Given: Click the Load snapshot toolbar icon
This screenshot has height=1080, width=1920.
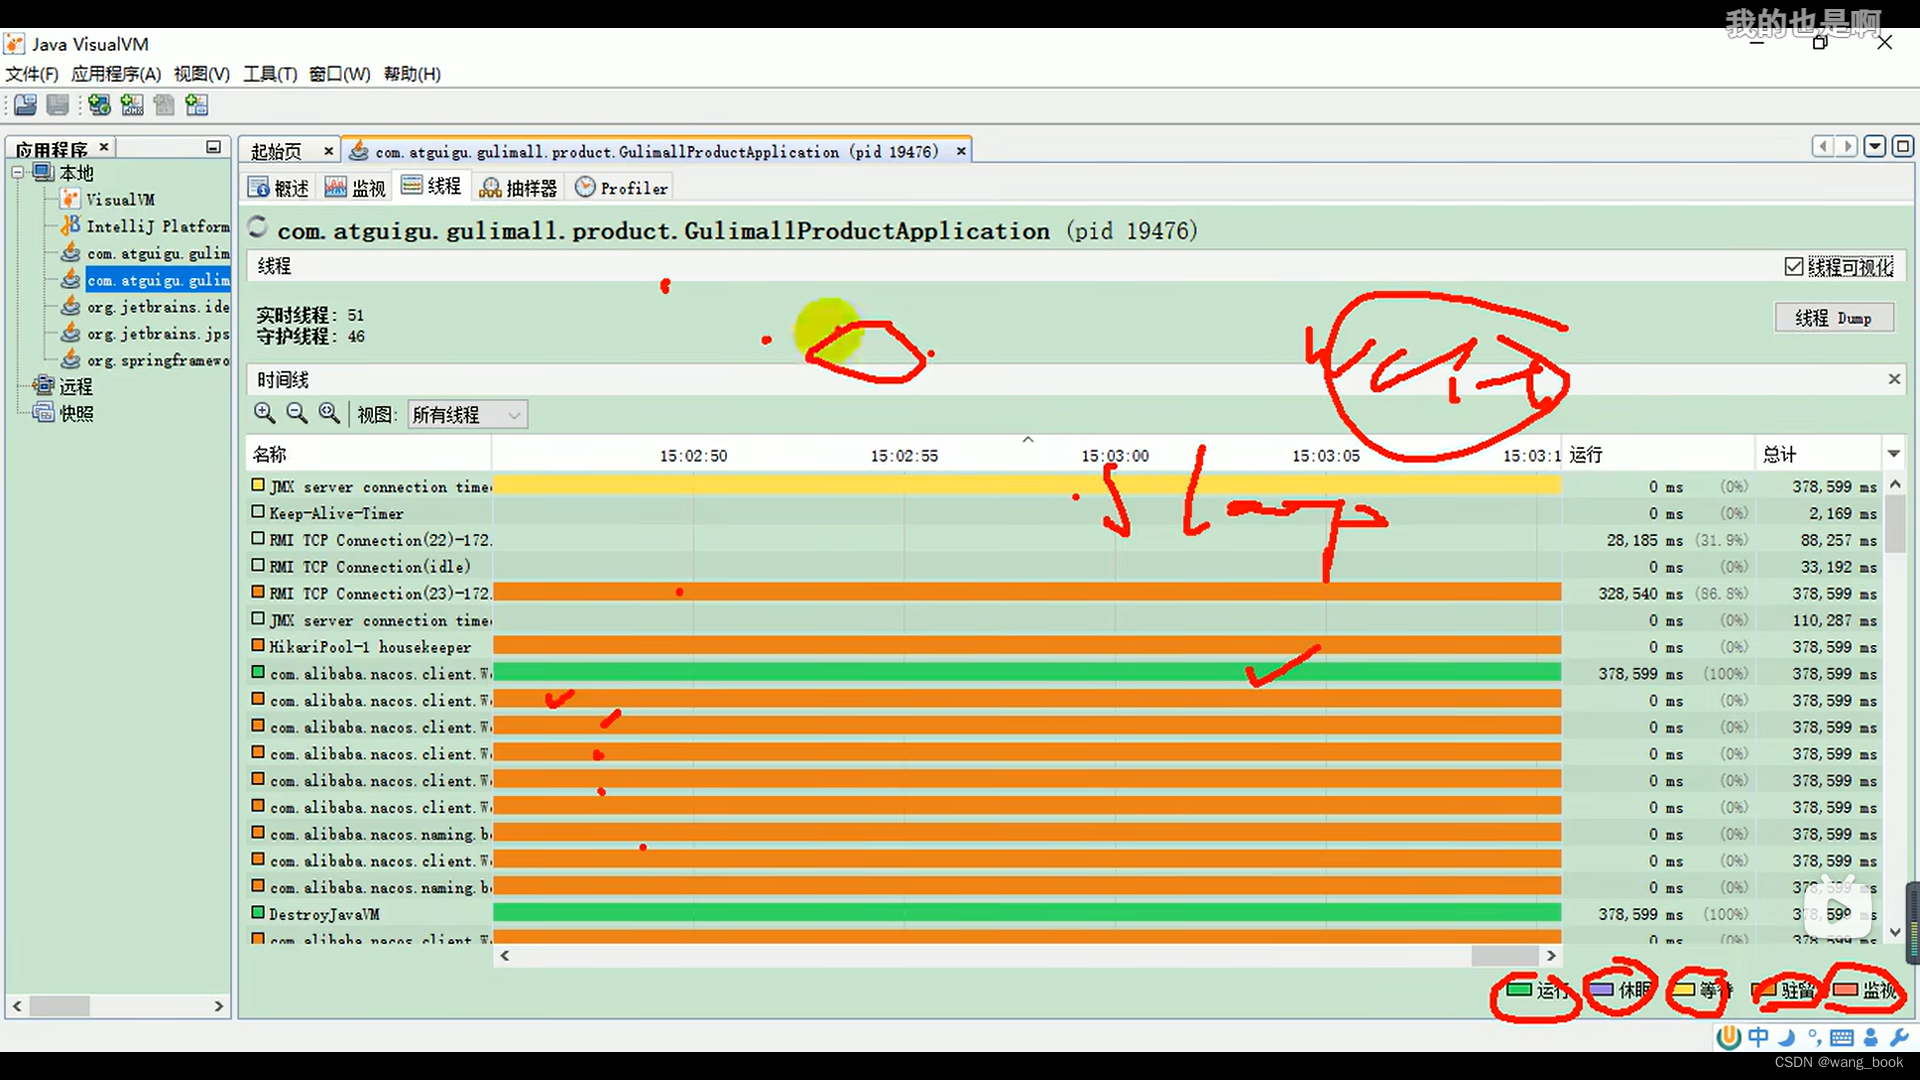Looking at the screenshot, I should click(x=26, y=105).
